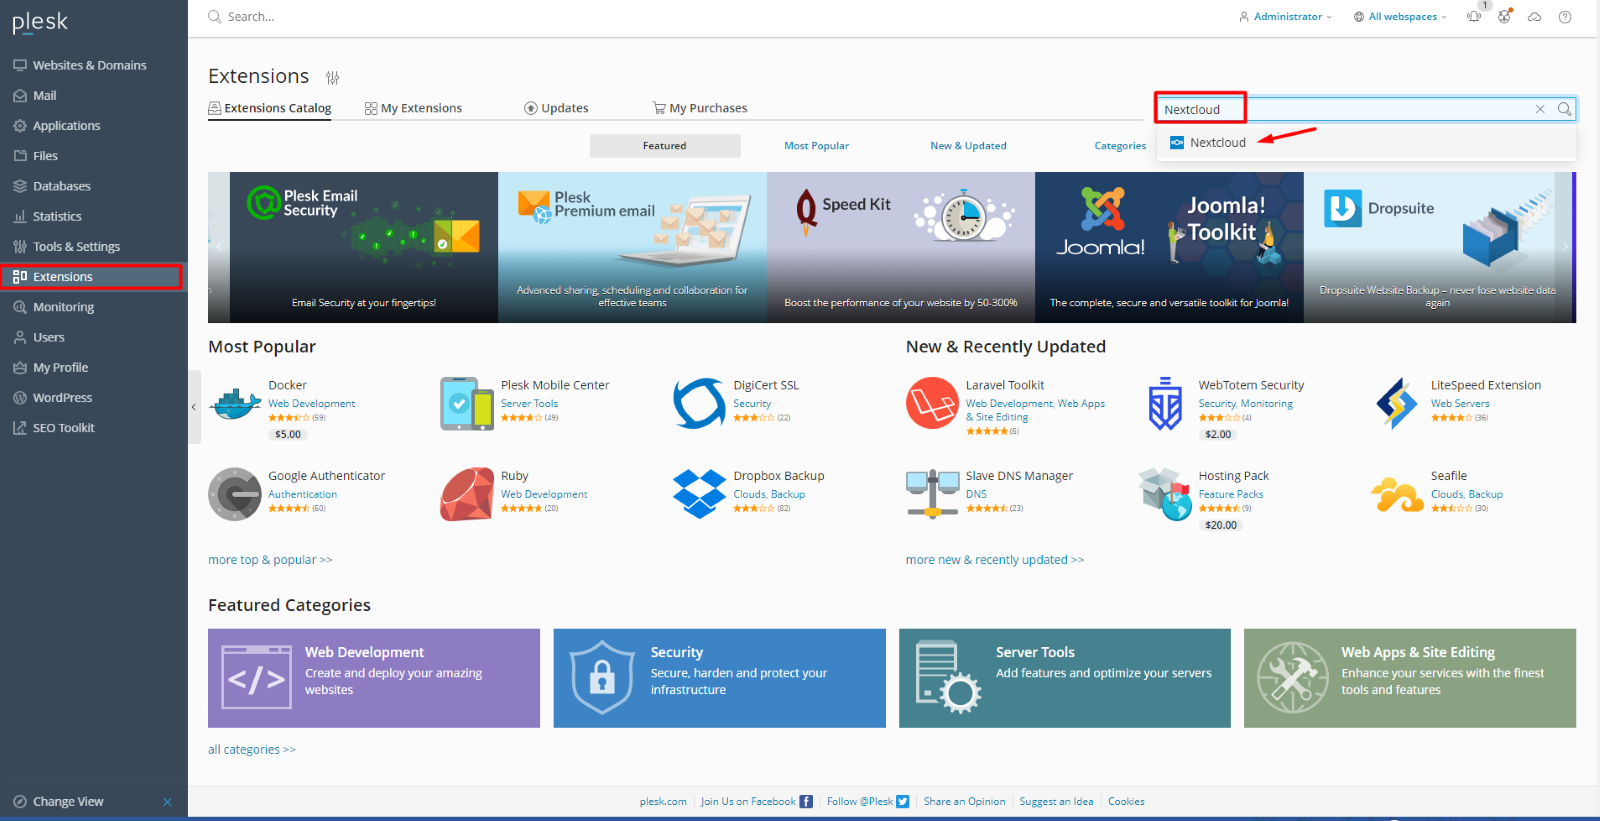Open more new & recently updated link

tap(995, 560)
